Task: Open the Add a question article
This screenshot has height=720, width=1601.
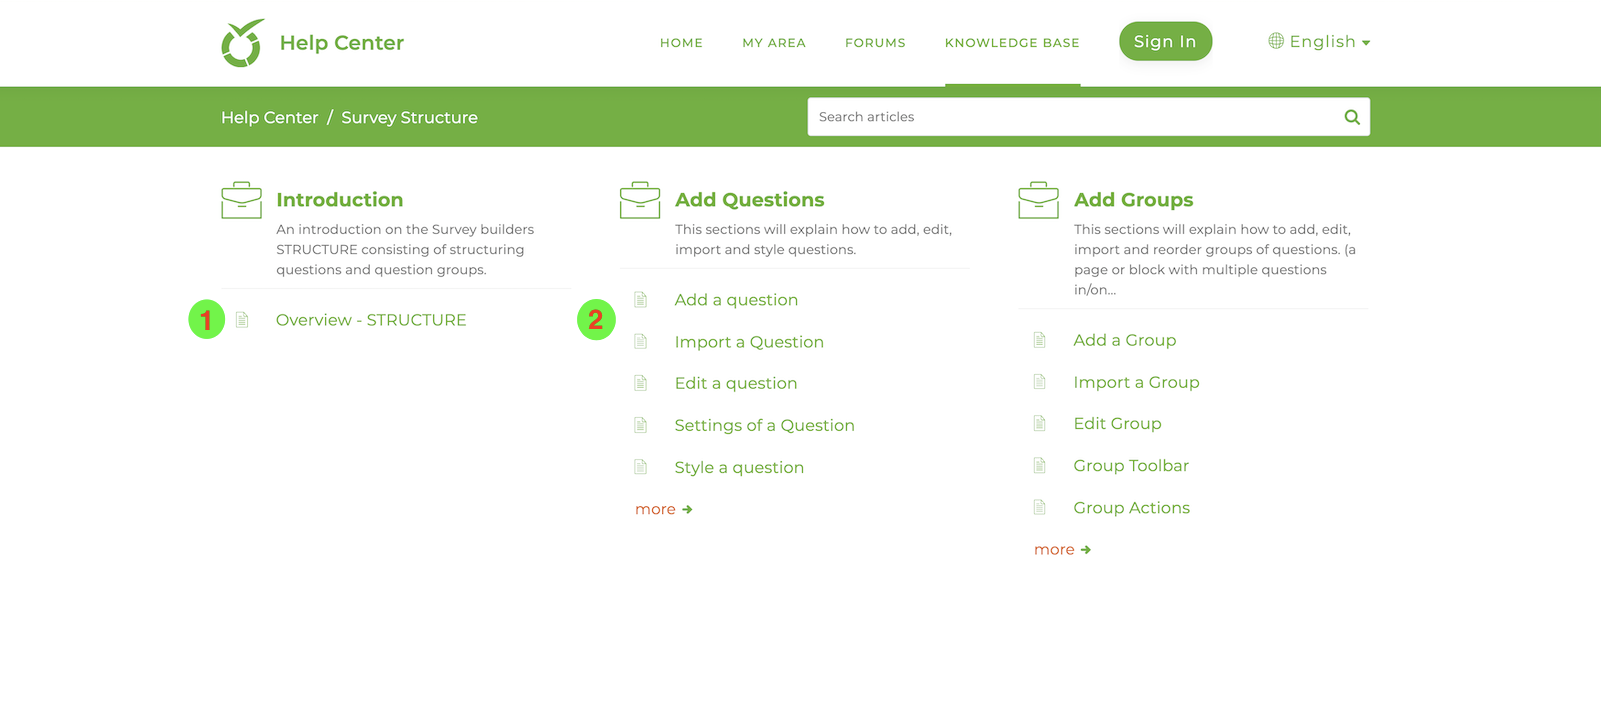Action: [736, 300]
